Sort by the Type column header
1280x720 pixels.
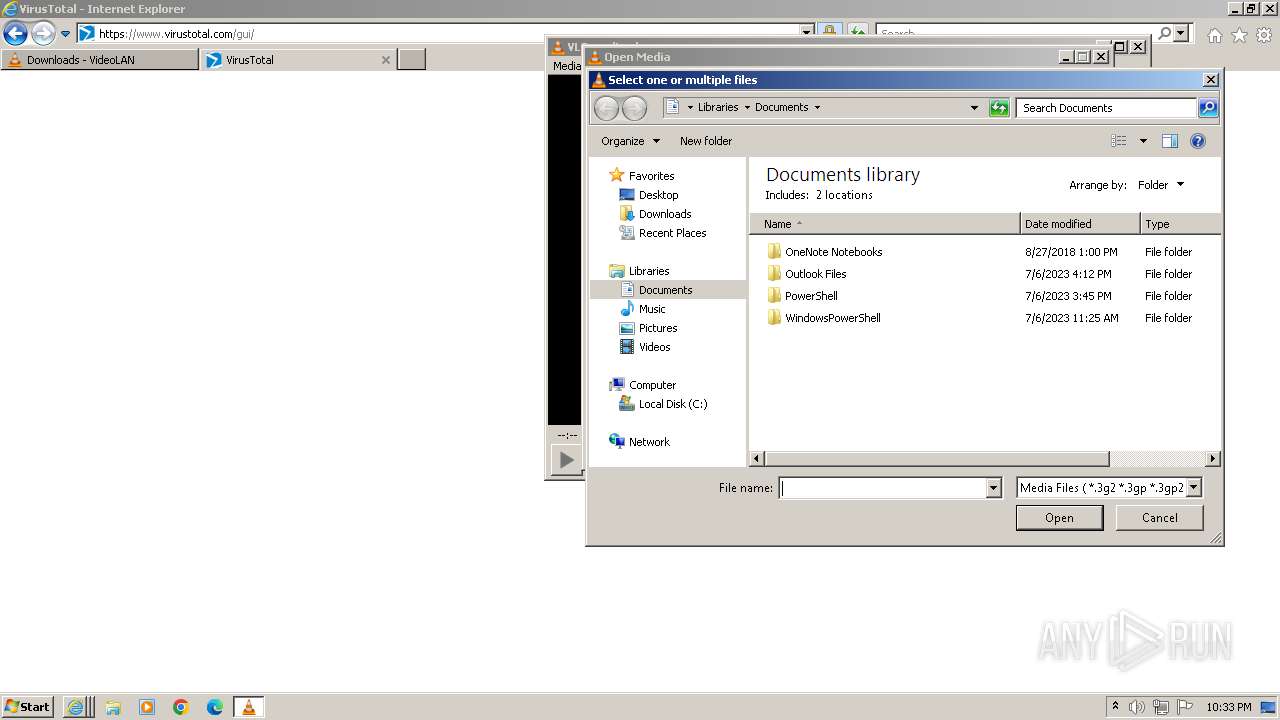point(1180,224)
